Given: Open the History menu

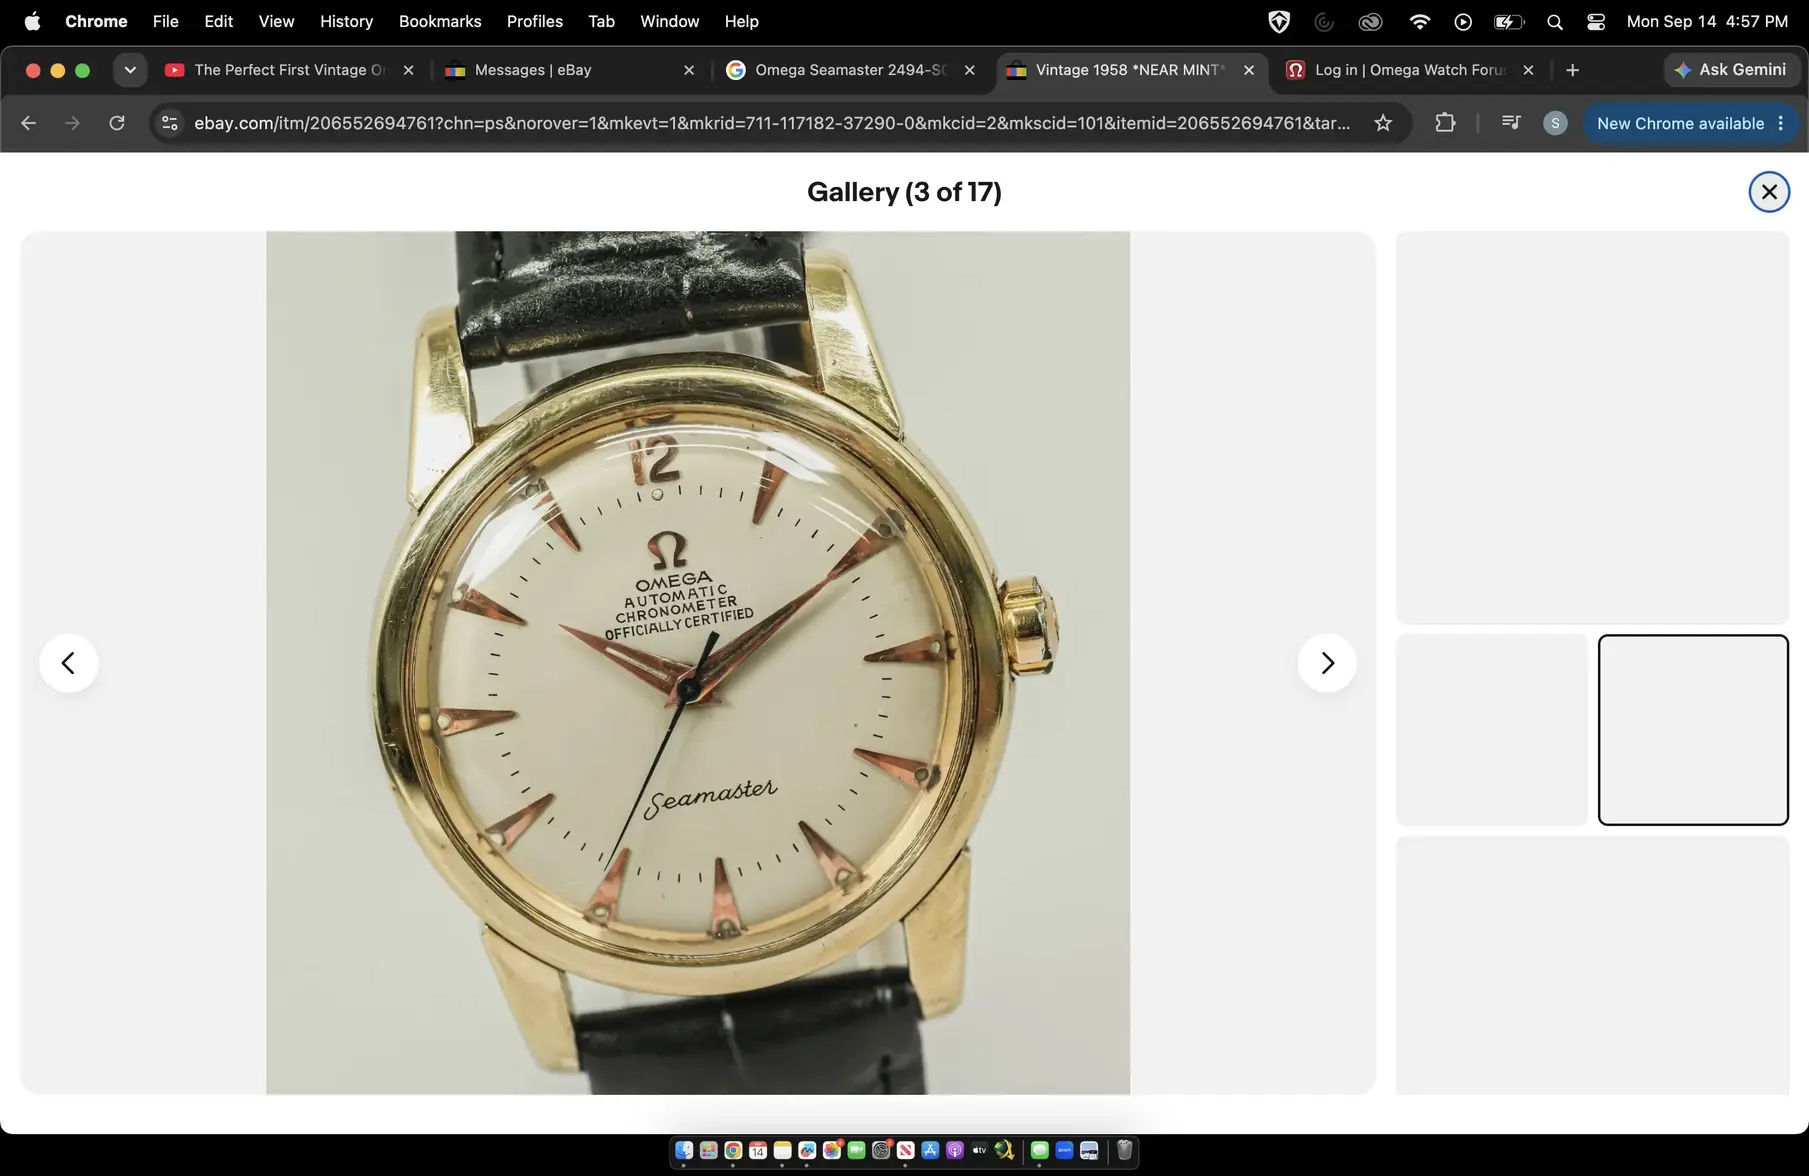Looking at the screenshot, I should tap(346, 21).
